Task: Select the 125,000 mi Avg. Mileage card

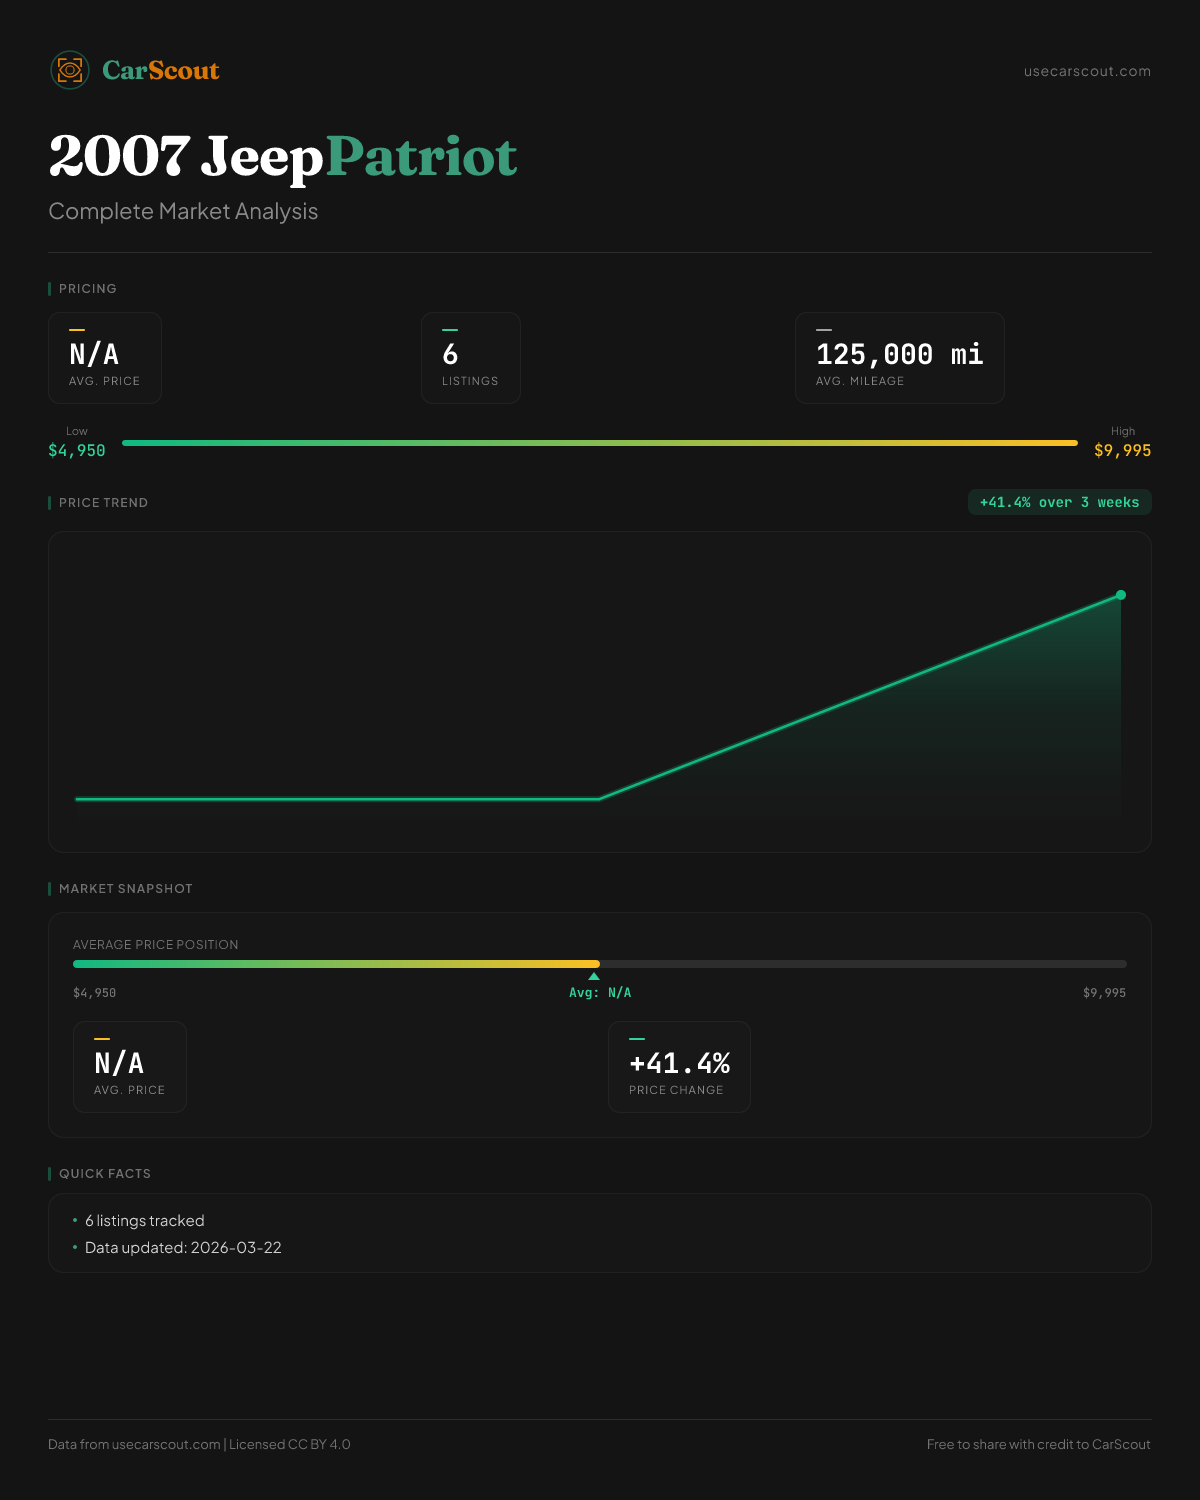Action: (899, 358)
